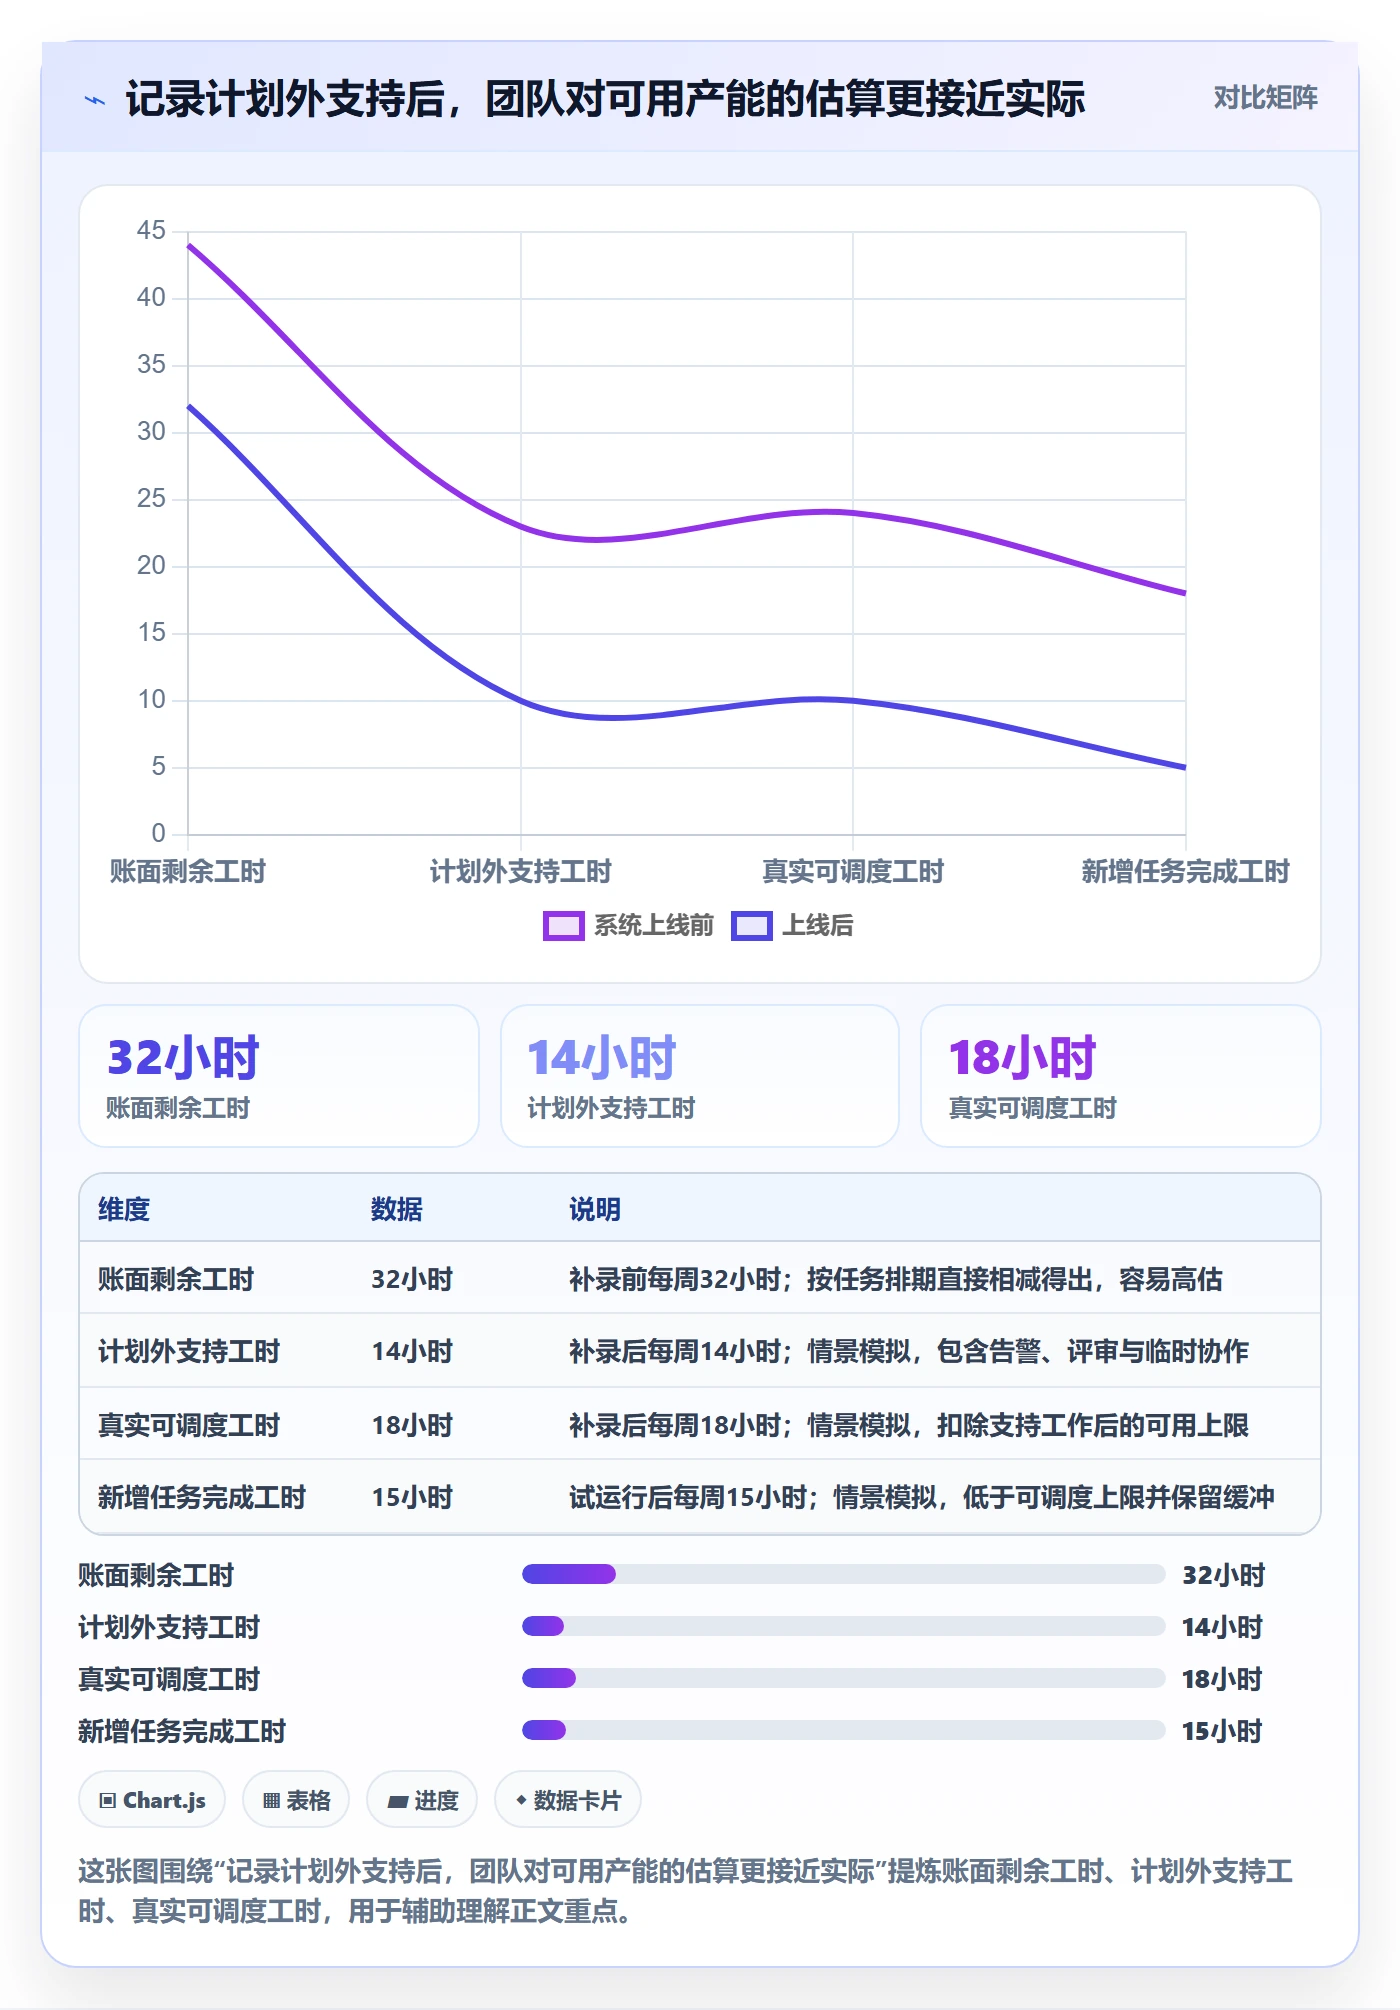Click the 计划外支持工时 progress bar
The image size is (1400, 2010).
coord(843,1627)
